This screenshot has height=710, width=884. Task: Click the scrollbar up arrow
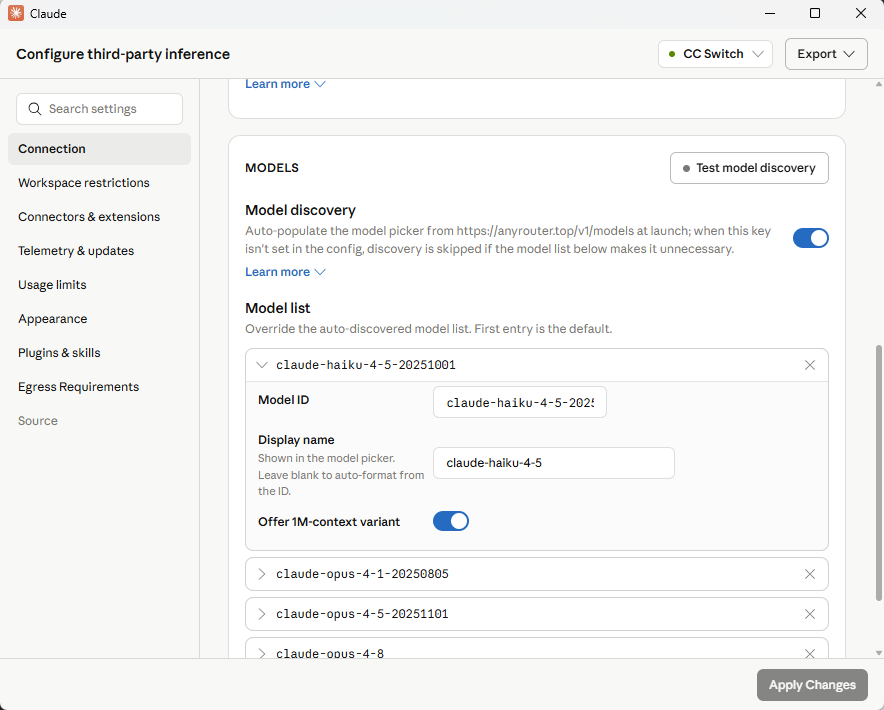point(878,84)
